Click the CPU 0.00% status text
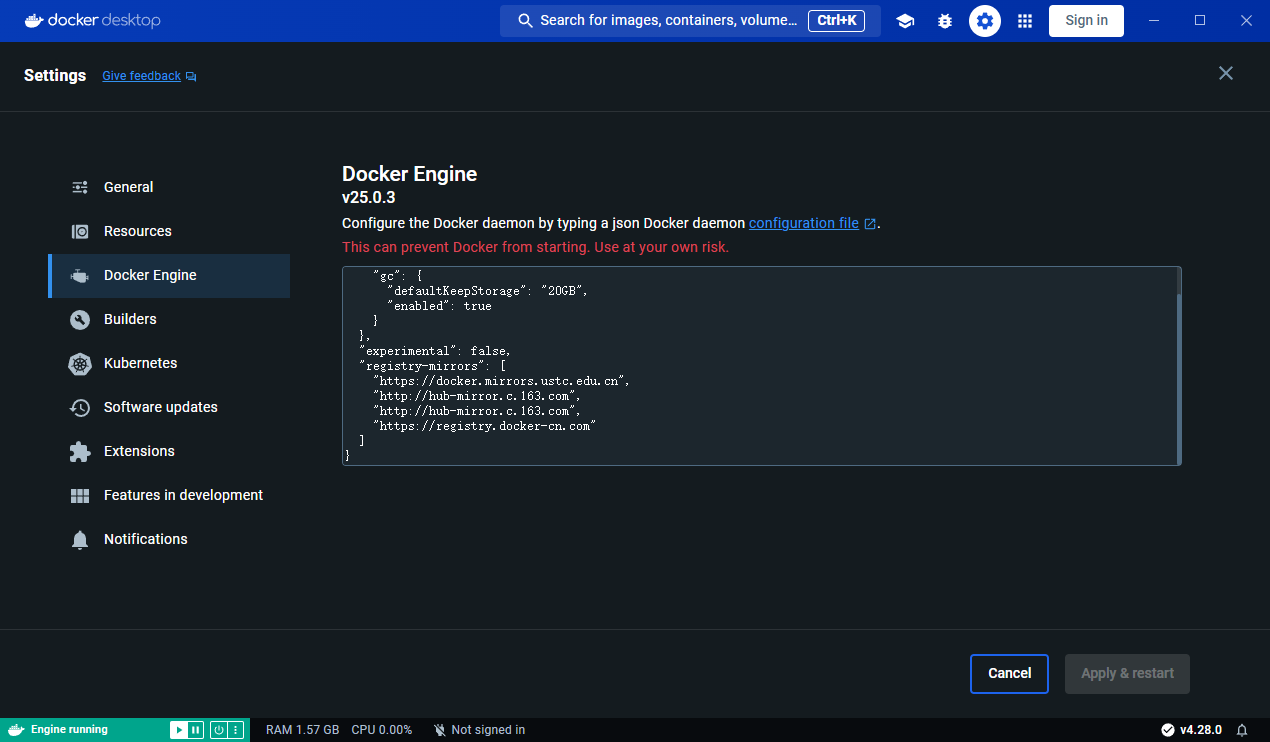The height and width of the screenshot is (742, 1270). (382, 730)
